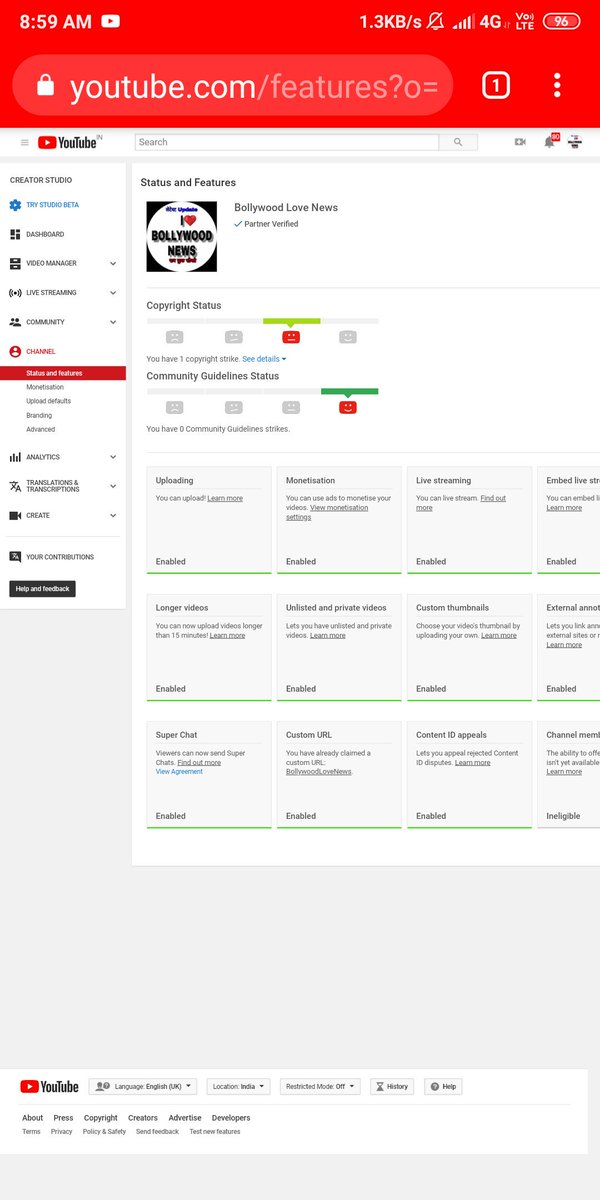Tap the browser address bar URL
600x1200 pixels.
click(254, 87)
